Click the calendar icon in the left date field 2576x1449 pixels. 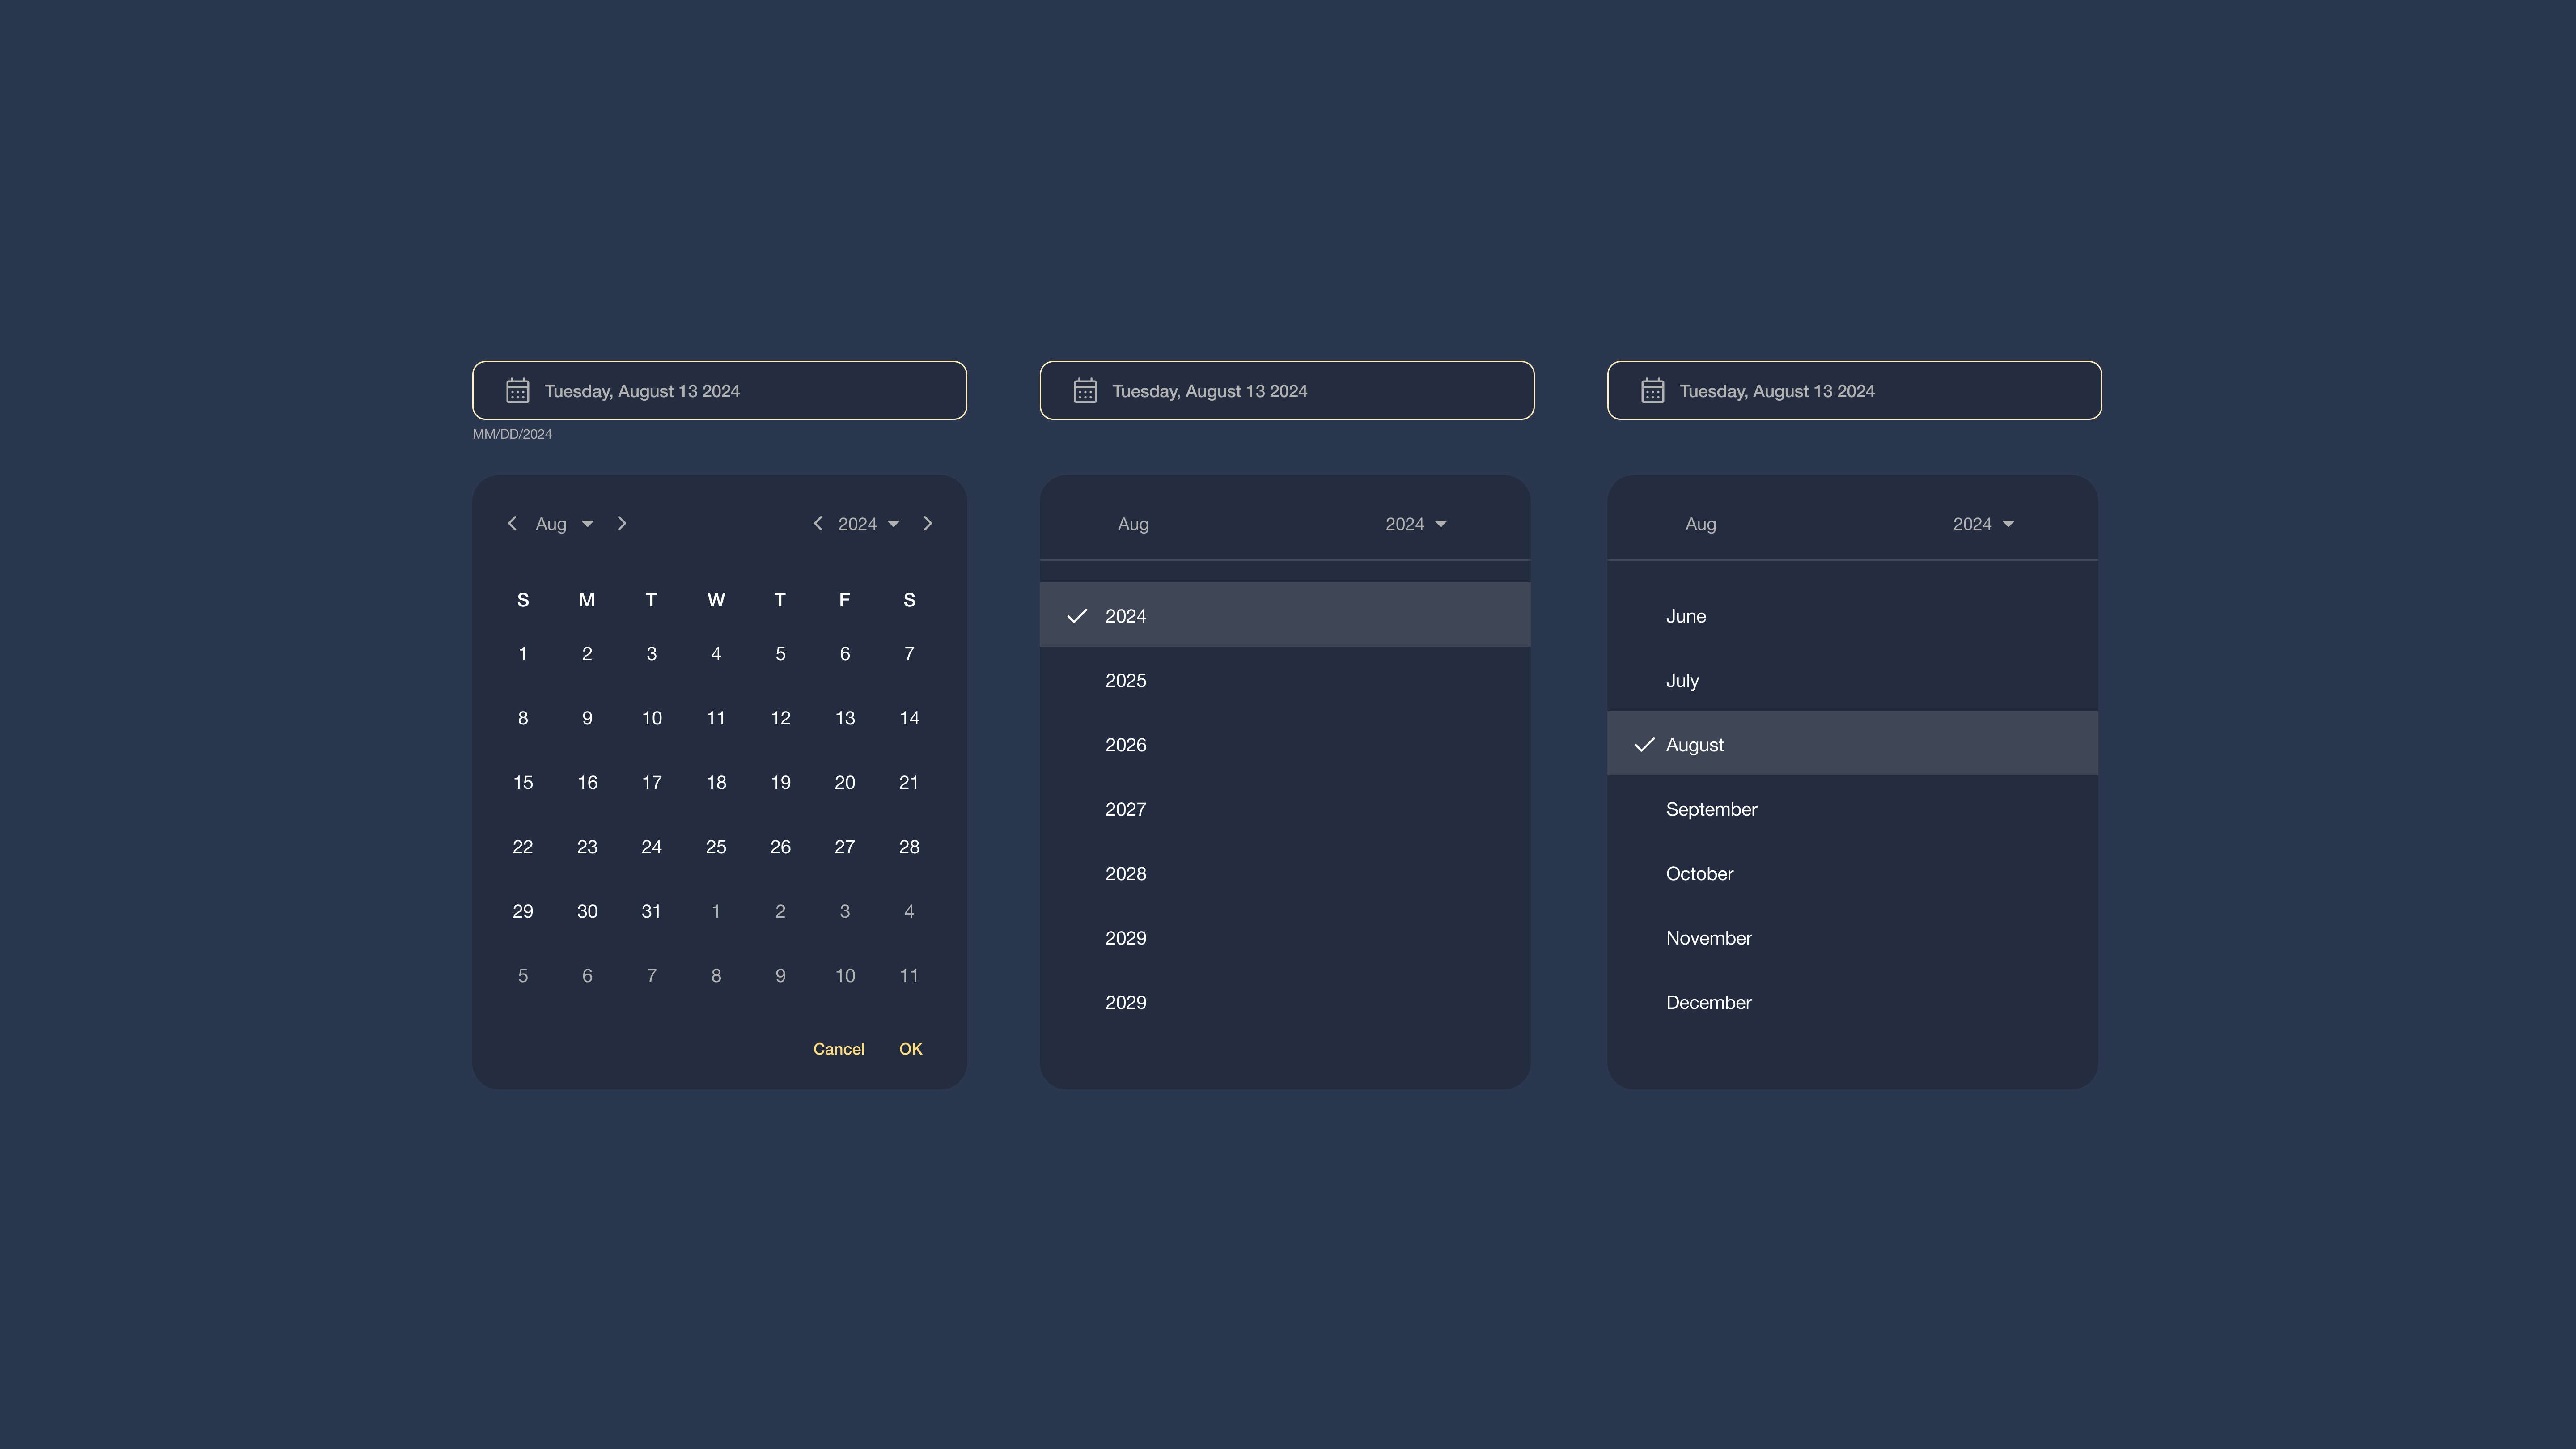[517, 391]
